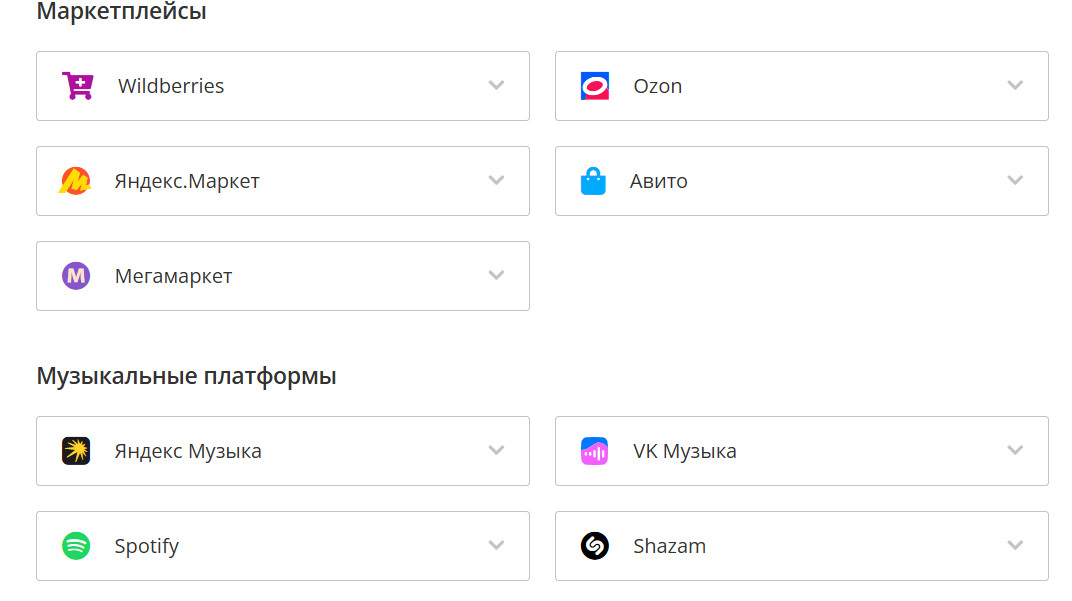Expand the VK Музыка chevron

click(1015, 451)
